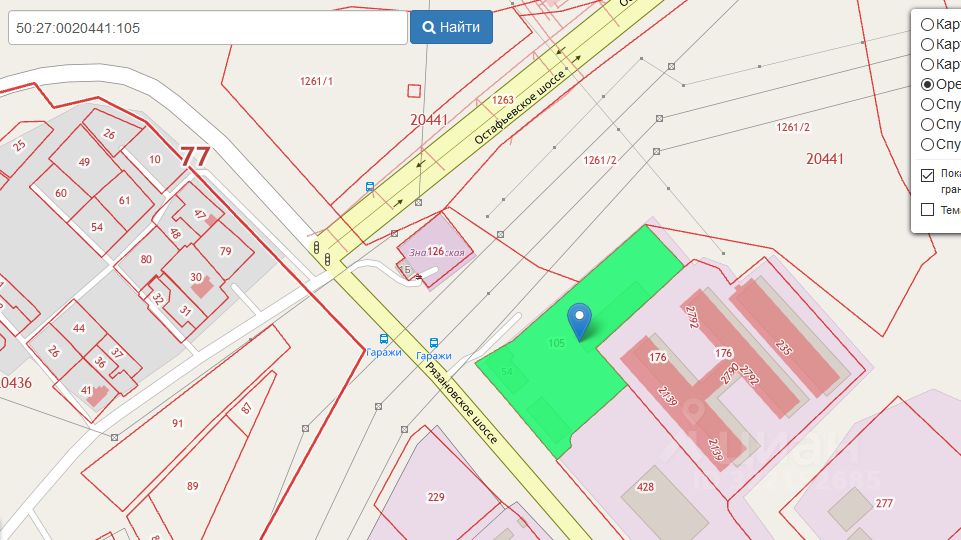Enable the Тем checkbox
The width and height of the screenshot is (961, 540).
(x=927, y=210)
